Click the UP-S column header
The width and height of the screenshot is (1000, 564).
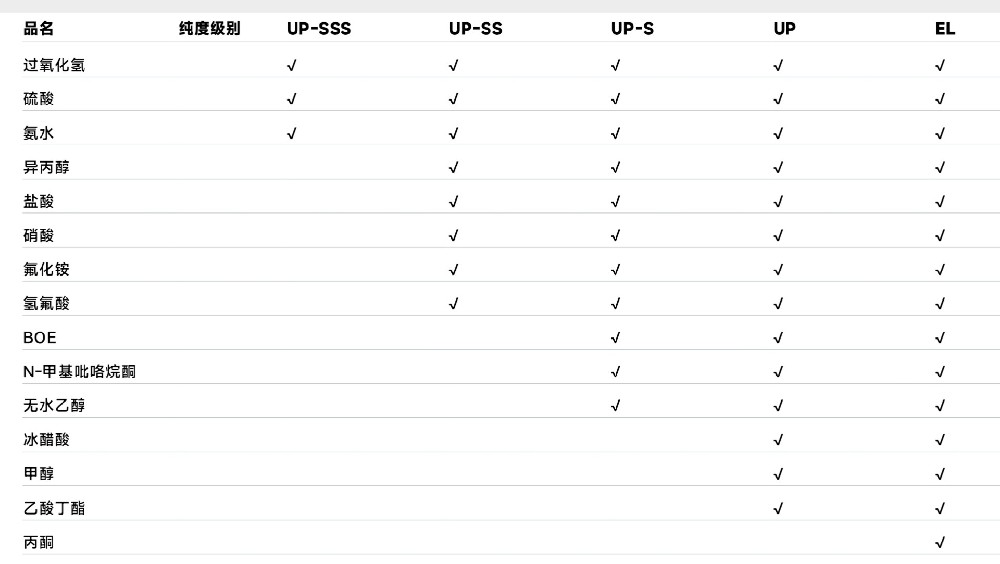point(632,29)
